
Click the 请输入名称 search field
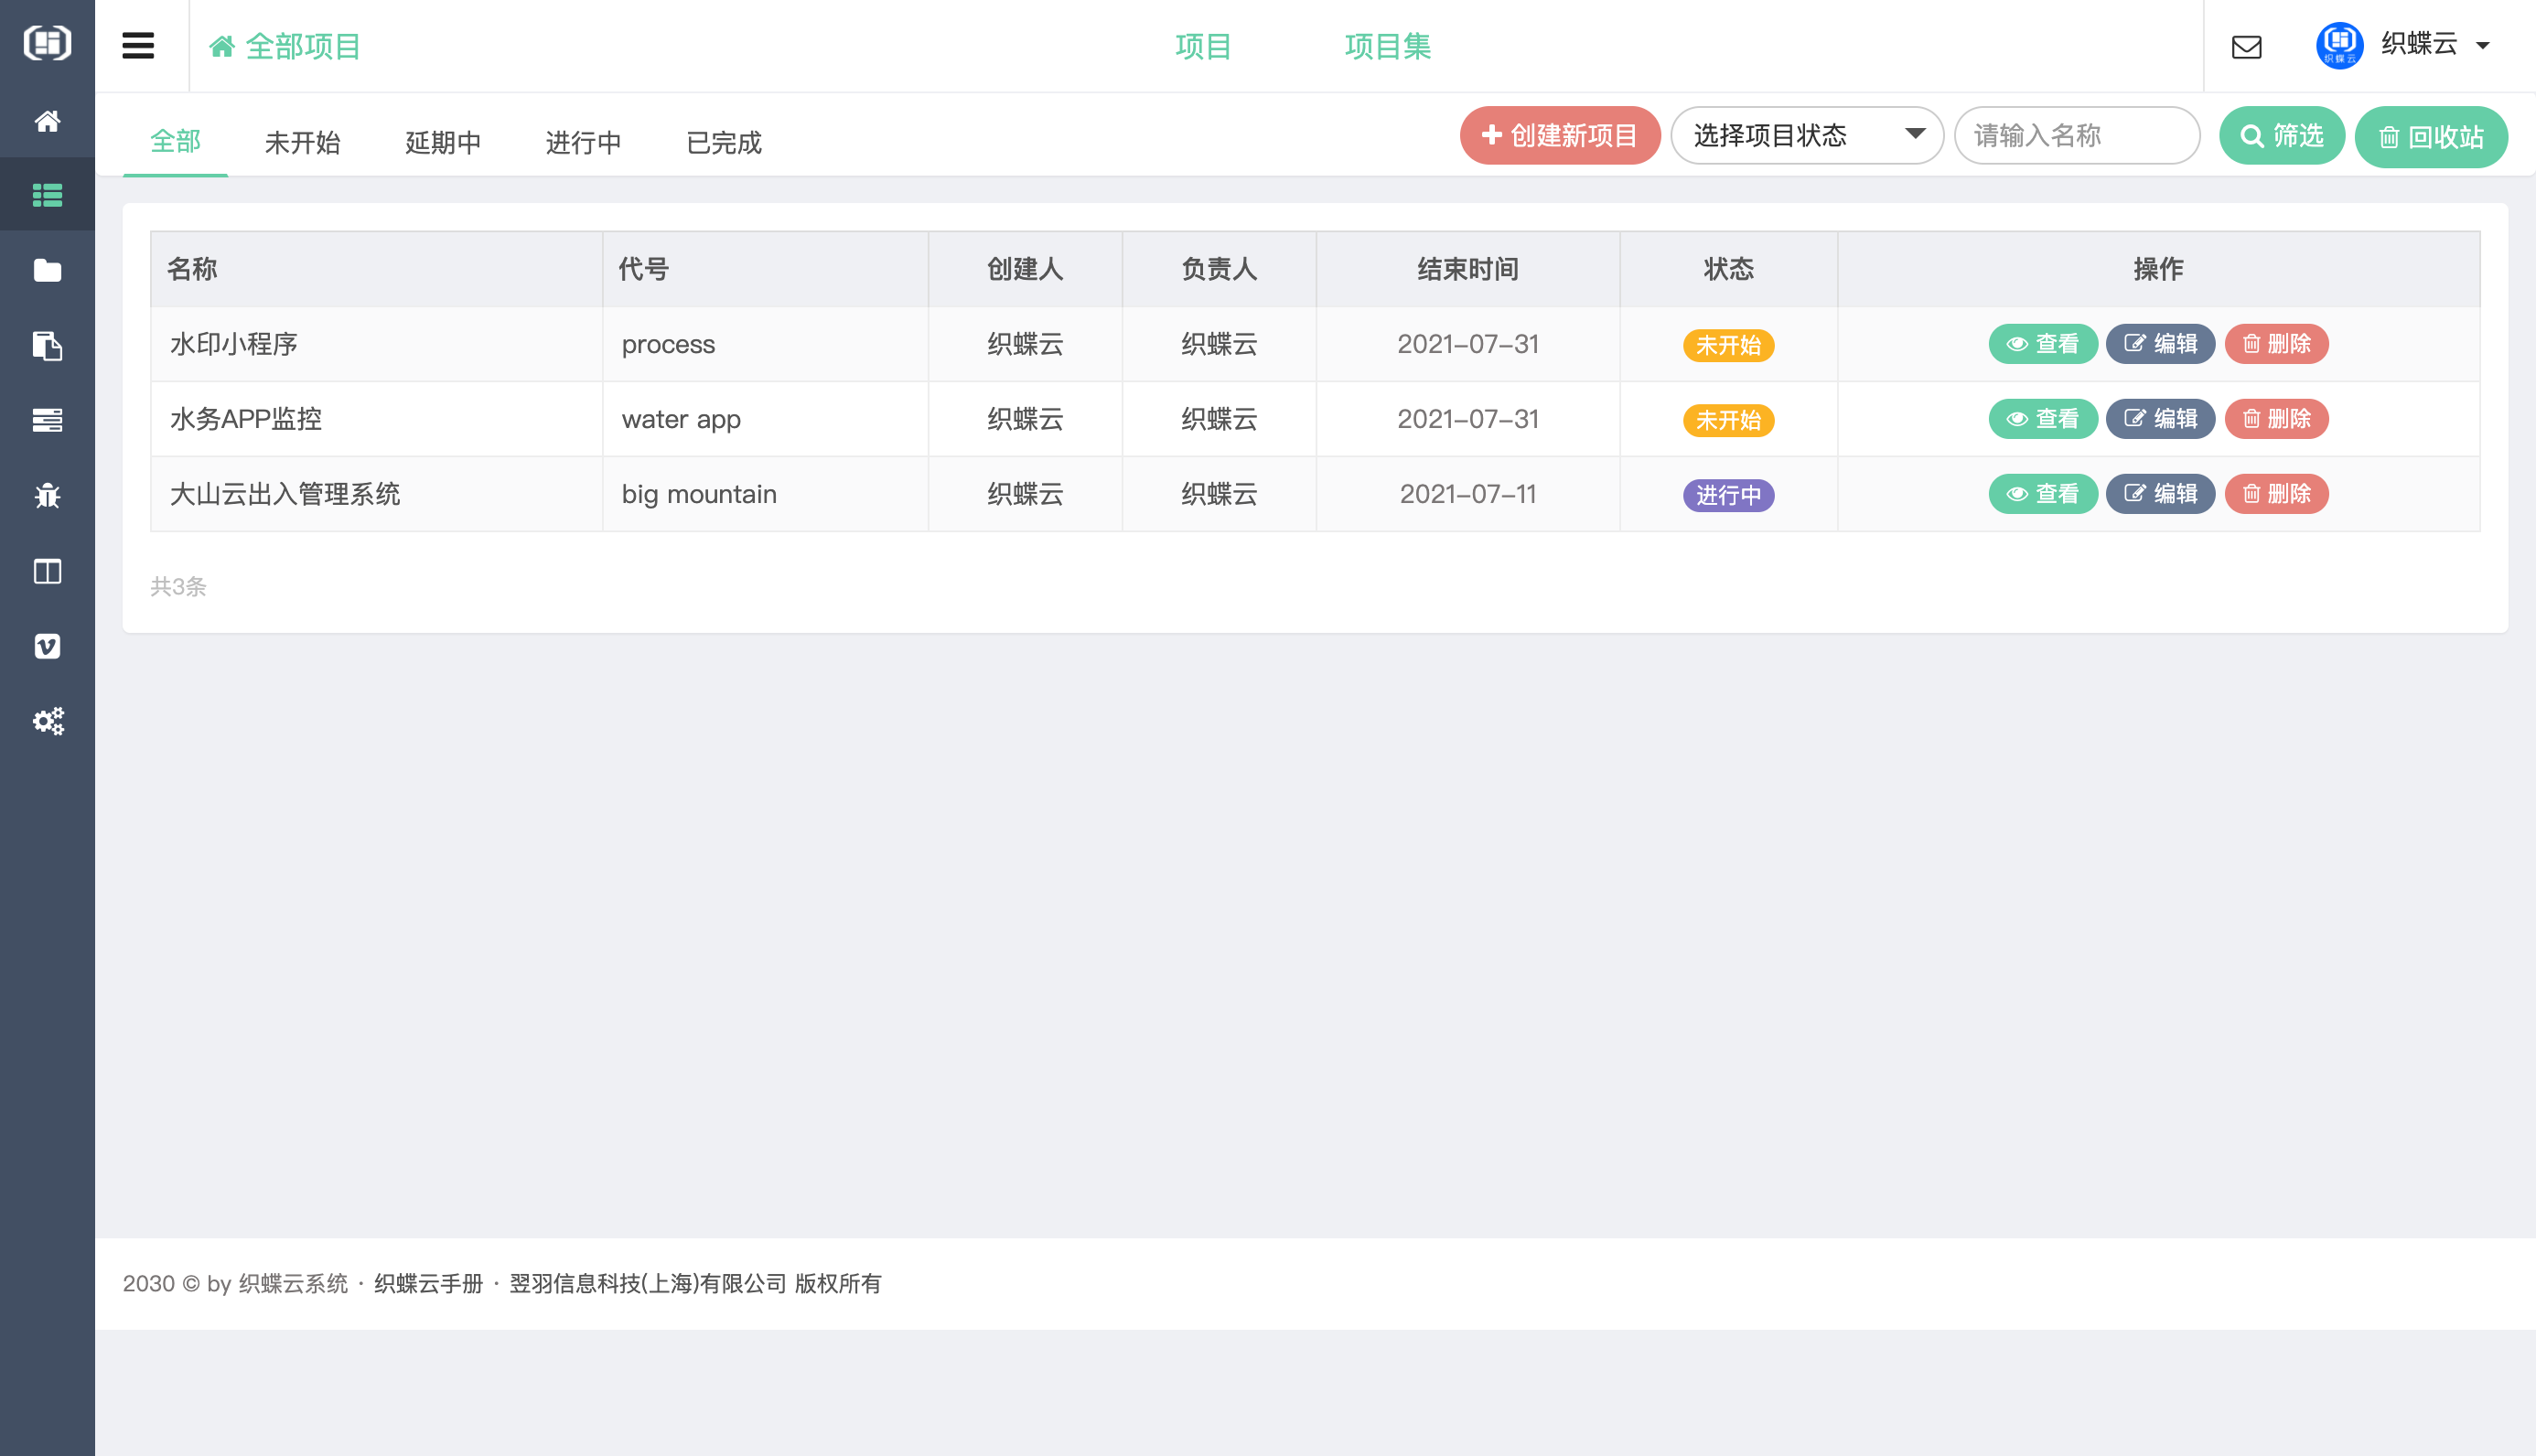pos(2076,135)
